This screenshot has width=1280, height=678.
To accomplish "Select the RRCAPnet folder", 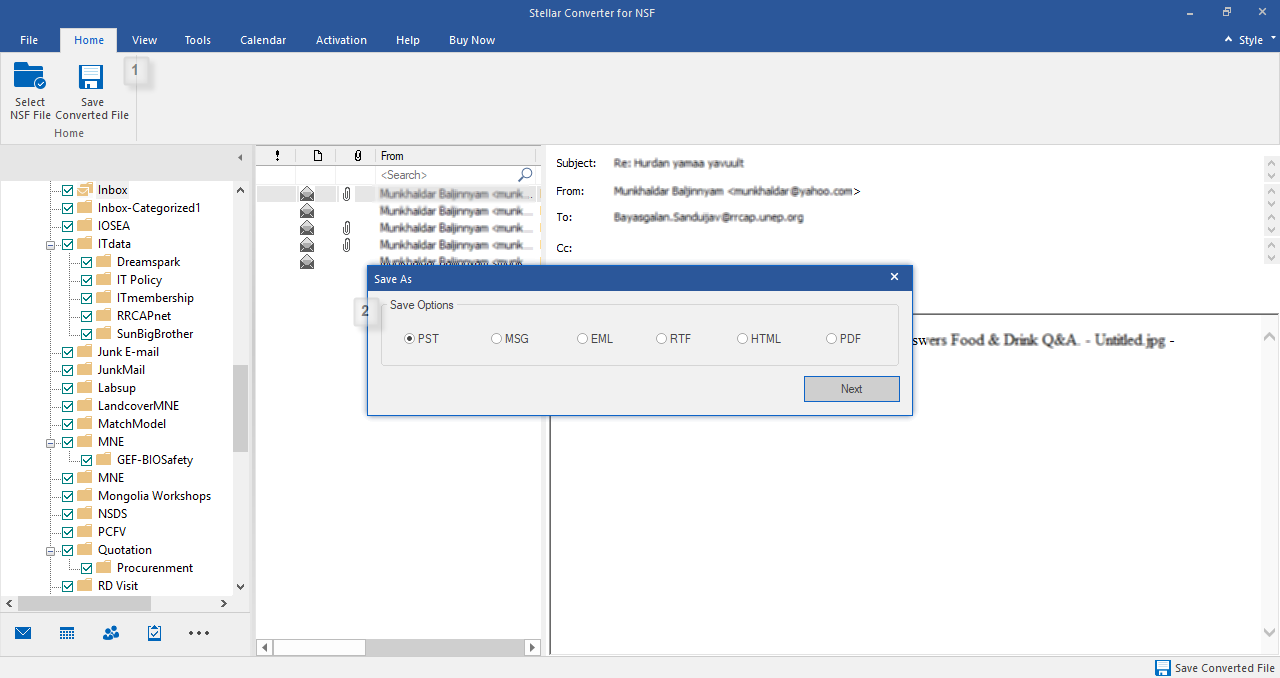I will pos(144,316).
